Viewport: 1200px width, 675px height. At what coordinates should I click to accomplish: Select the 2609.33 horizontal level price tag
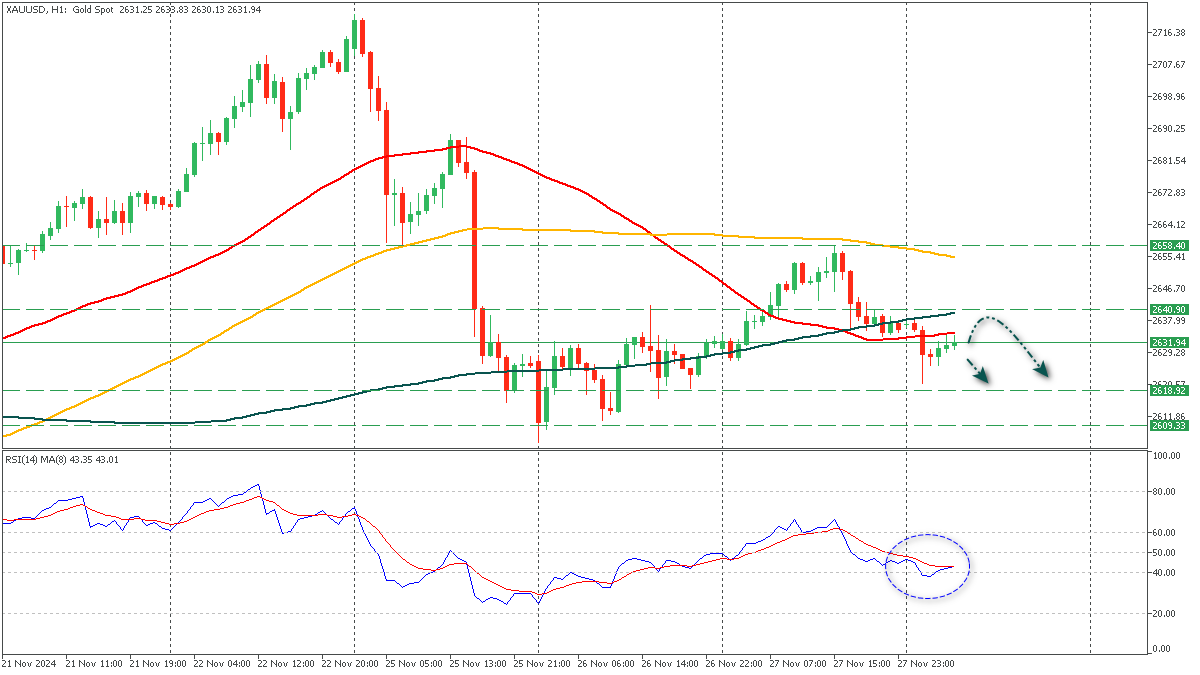tap(1168, 425)
